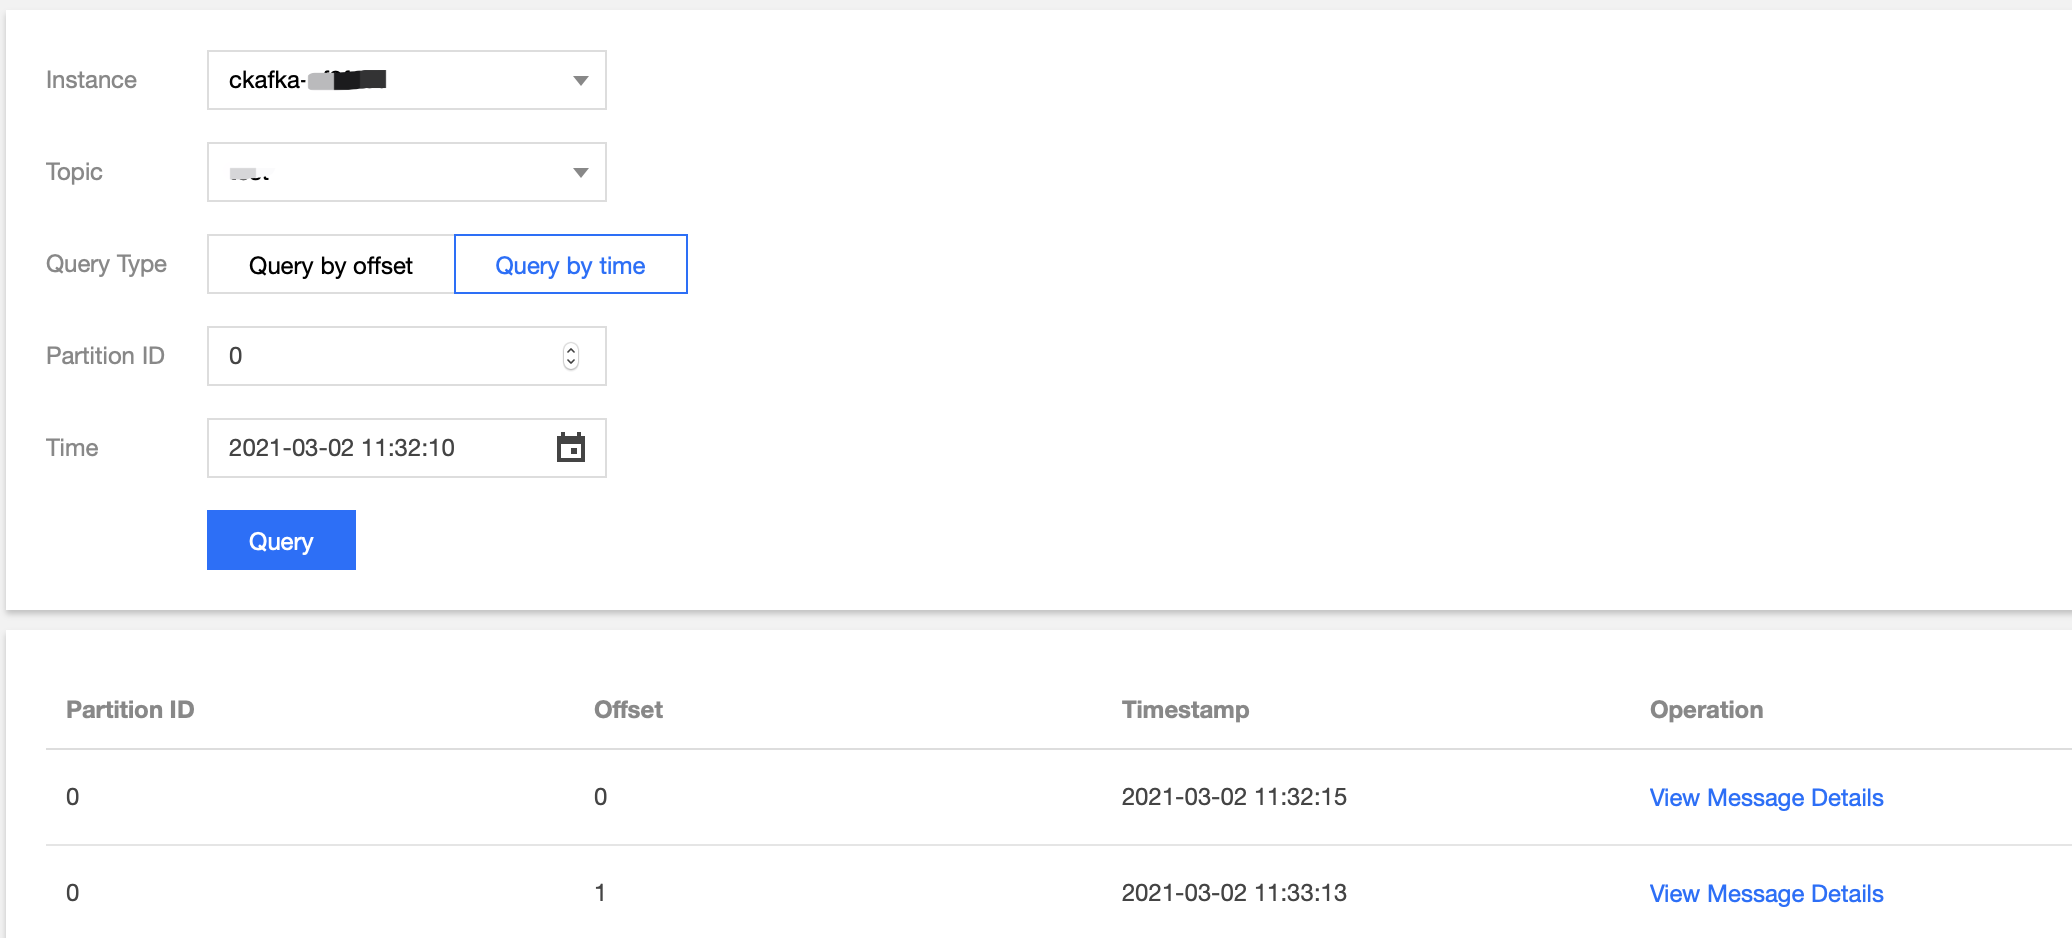
Task: Open the calendar picker icon
Action: (x=570, y=447)
